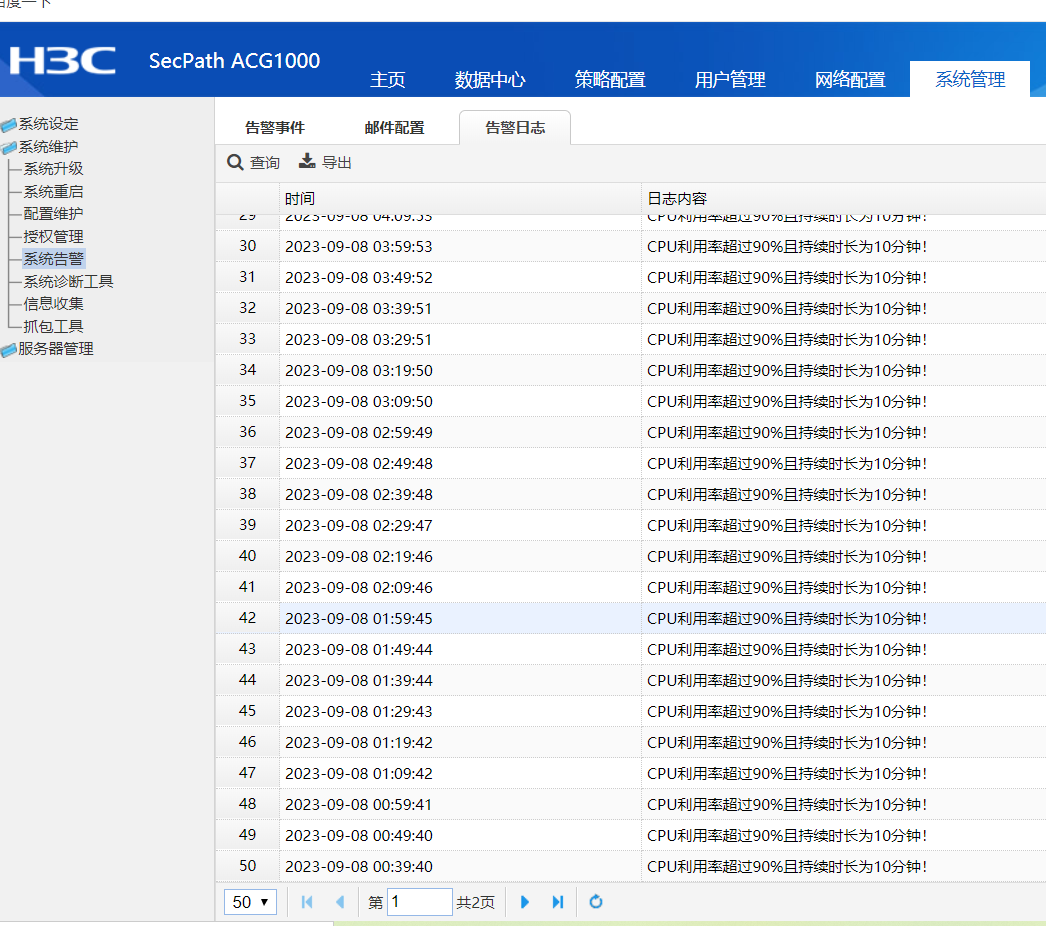
Task: Select row 41 timestamp 2023-09-08 02:09:46
Action: point(359,588)
